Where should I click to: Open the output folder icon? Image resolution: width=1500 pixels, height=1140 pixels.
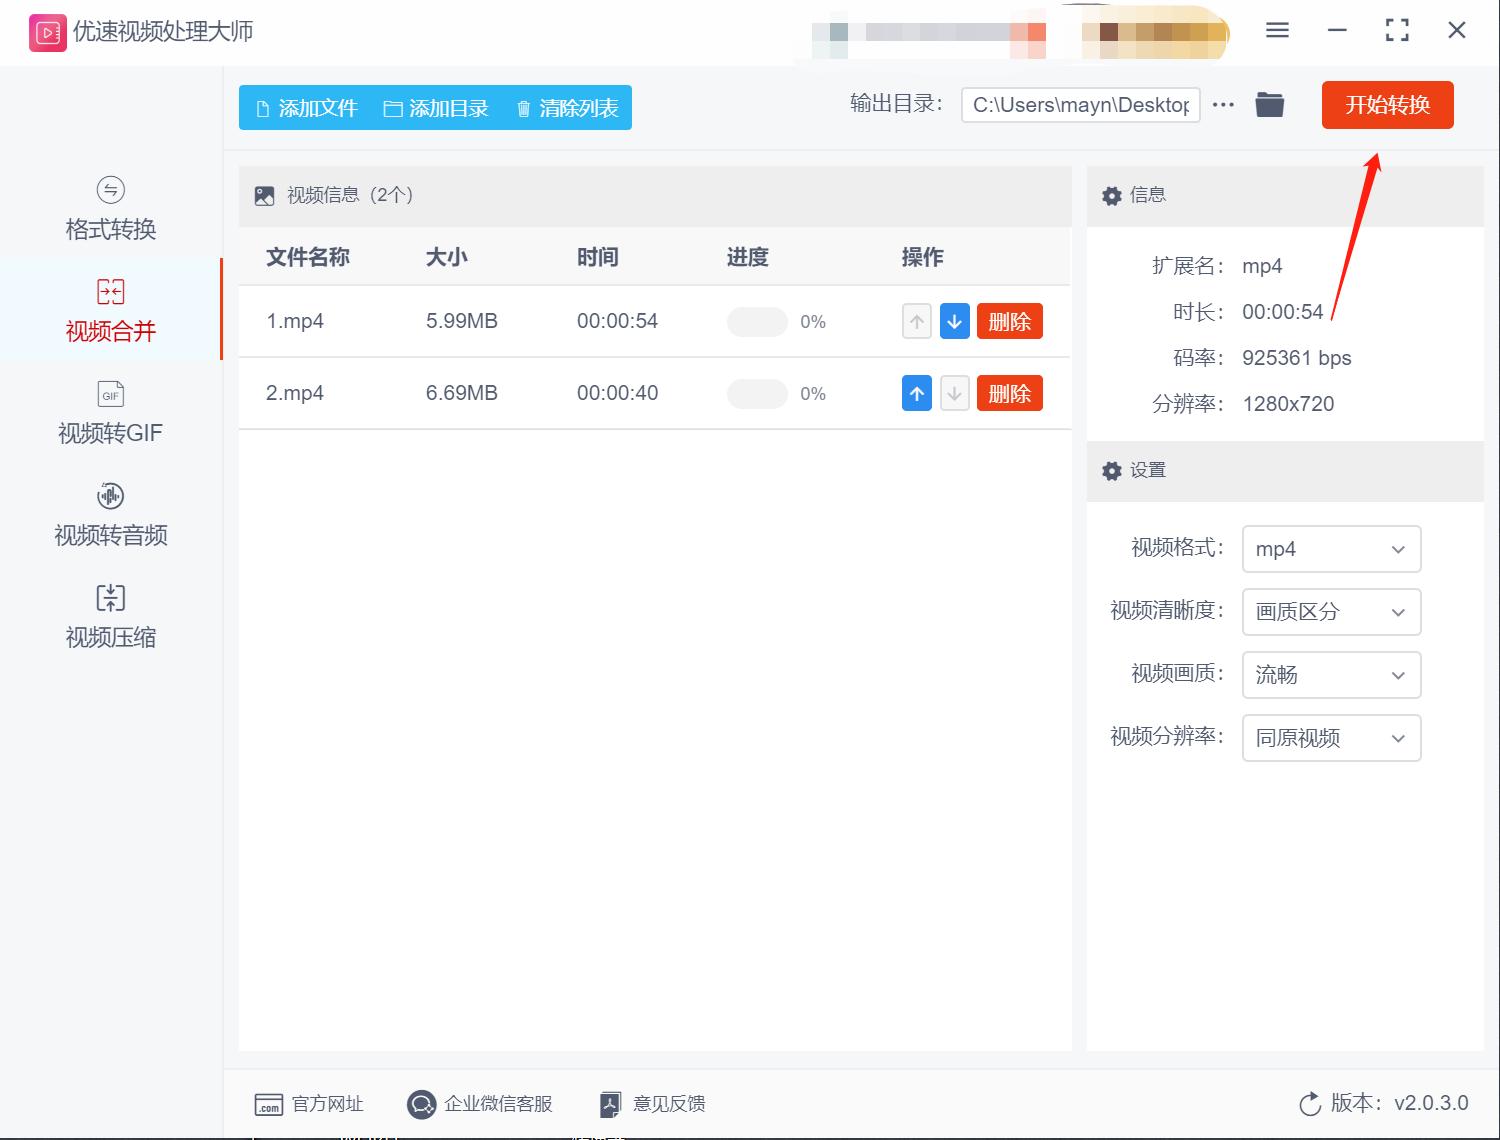coord(1269,104)
